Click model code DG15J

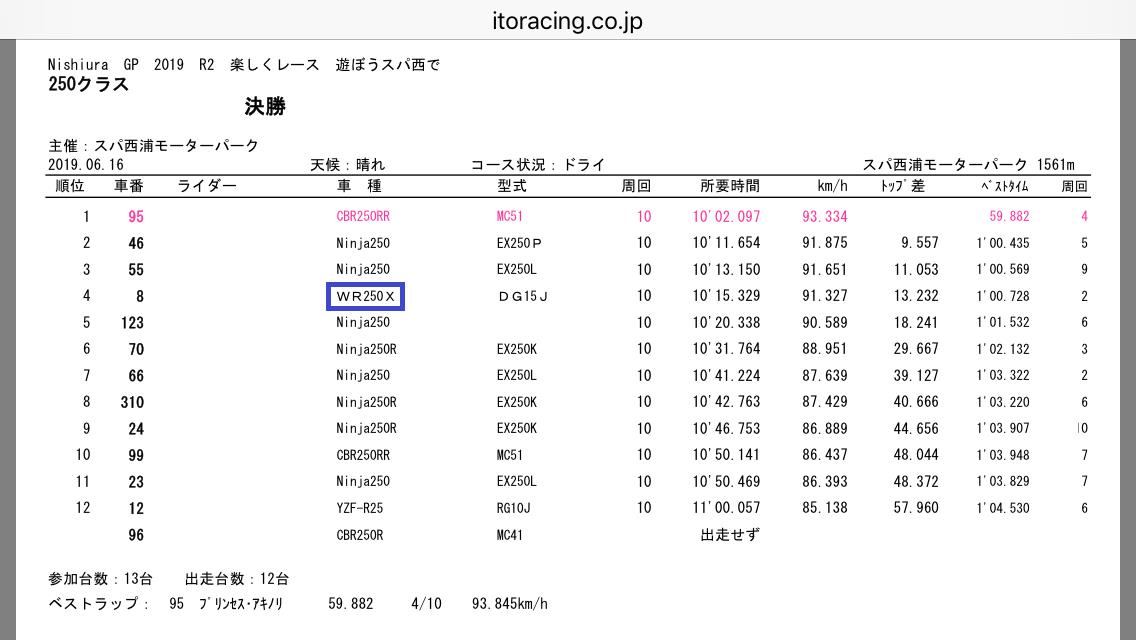pyautogui.click(x=523, y=296)
